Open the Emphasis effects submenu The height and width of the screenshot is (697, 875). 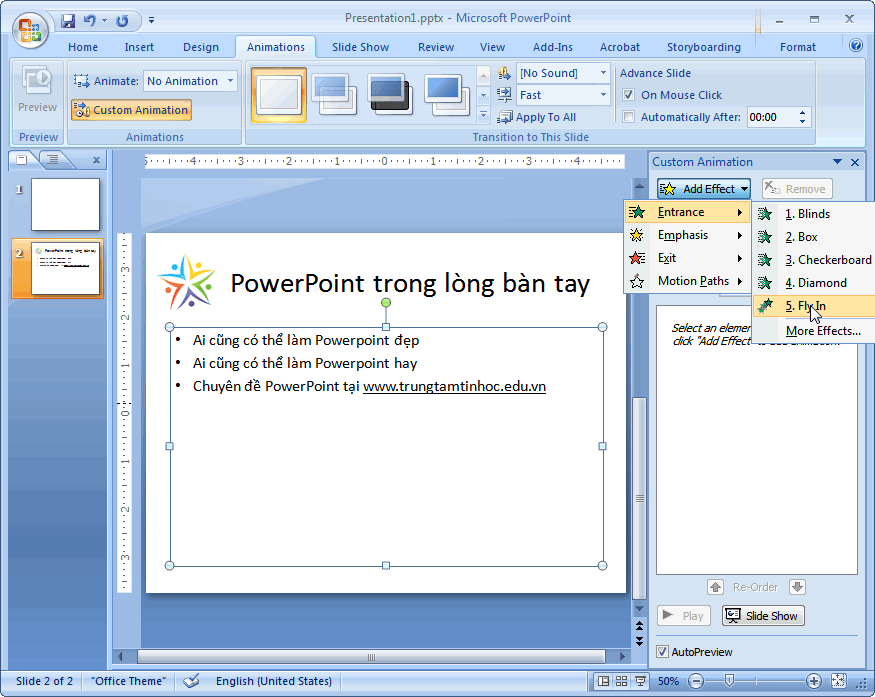point(688,235)
